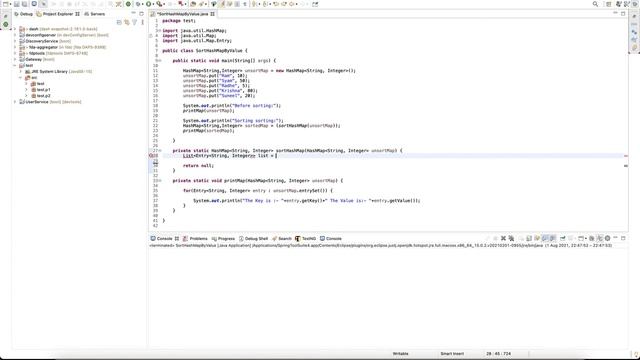
Task: Expand the test.p1 package
Action: pyautogui.click(x=27, y=90)
